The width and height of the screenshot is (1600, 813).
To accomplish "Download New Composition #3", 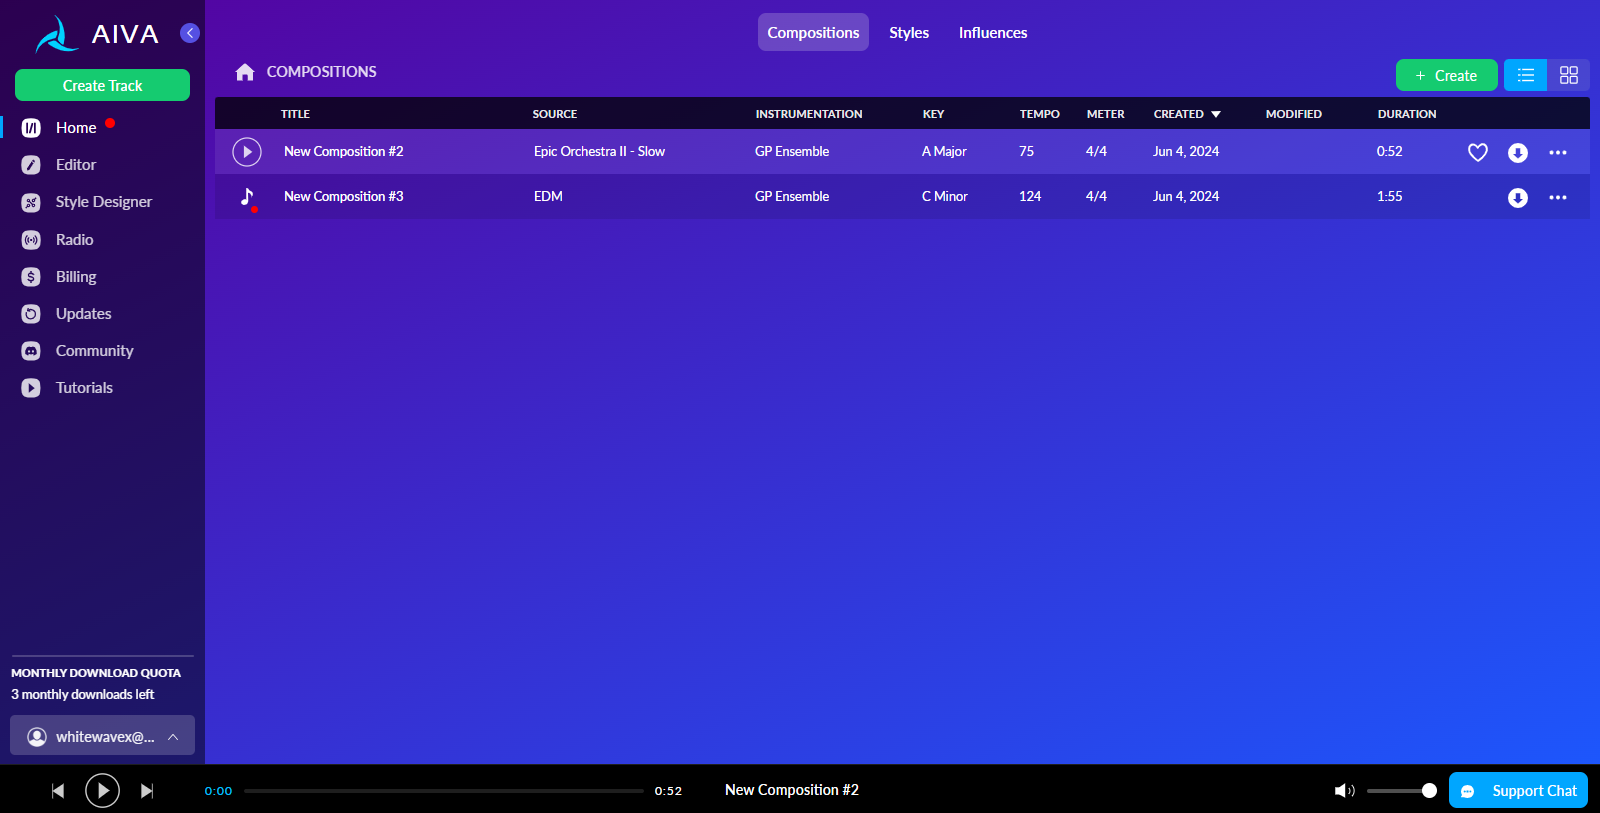I will pyautogui.click(x=1518, y=198).
